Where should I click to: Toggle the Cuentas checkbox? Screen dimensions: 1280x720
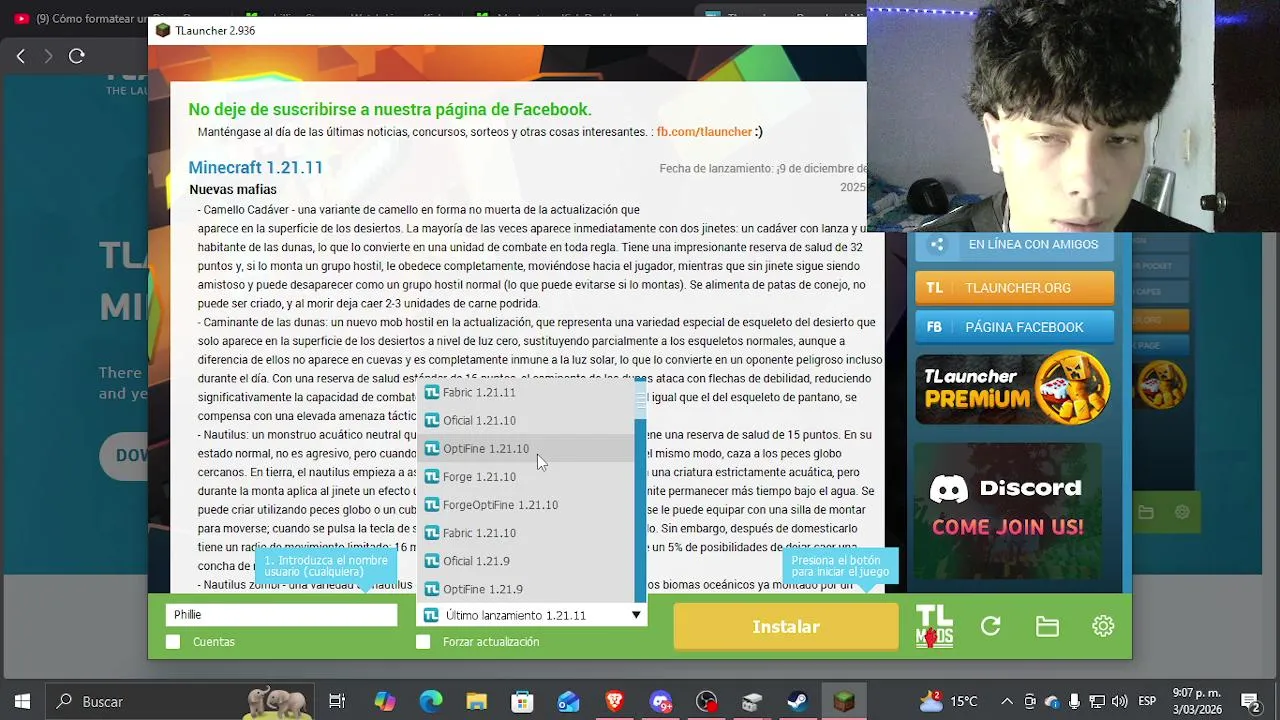pyautogui.click(x=173, y=642)
